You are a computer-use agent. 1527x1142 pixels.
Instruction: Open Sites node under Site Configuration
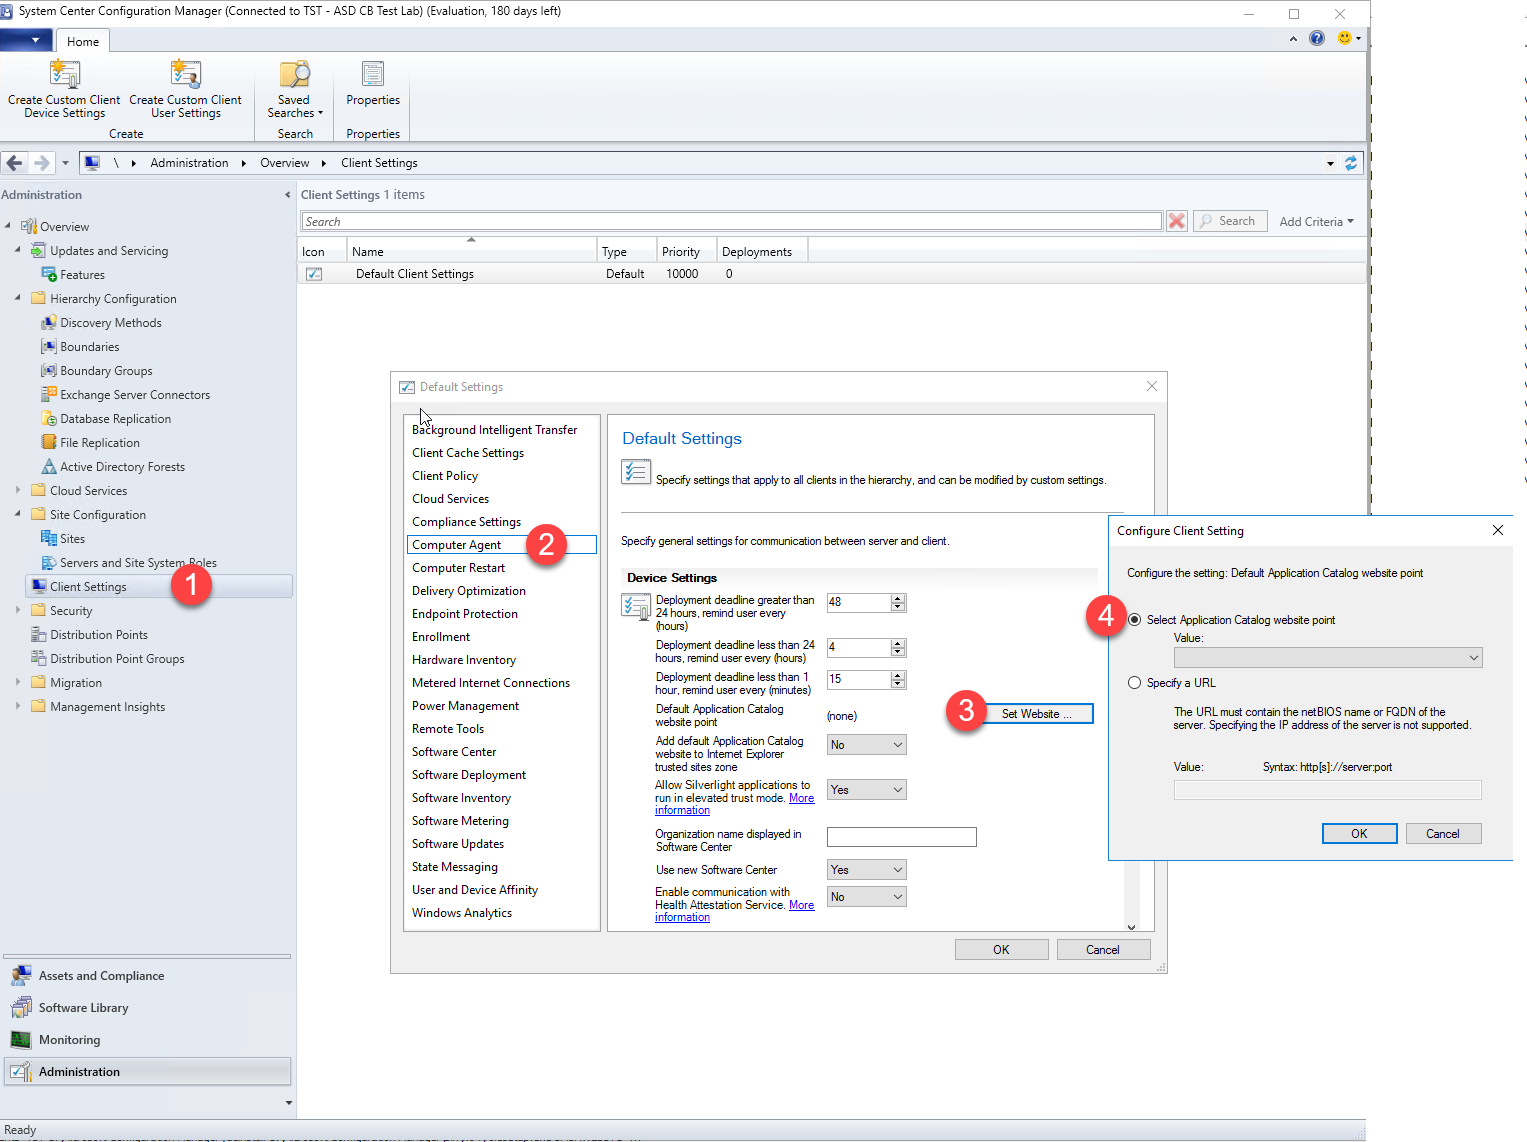coord(72,539)
